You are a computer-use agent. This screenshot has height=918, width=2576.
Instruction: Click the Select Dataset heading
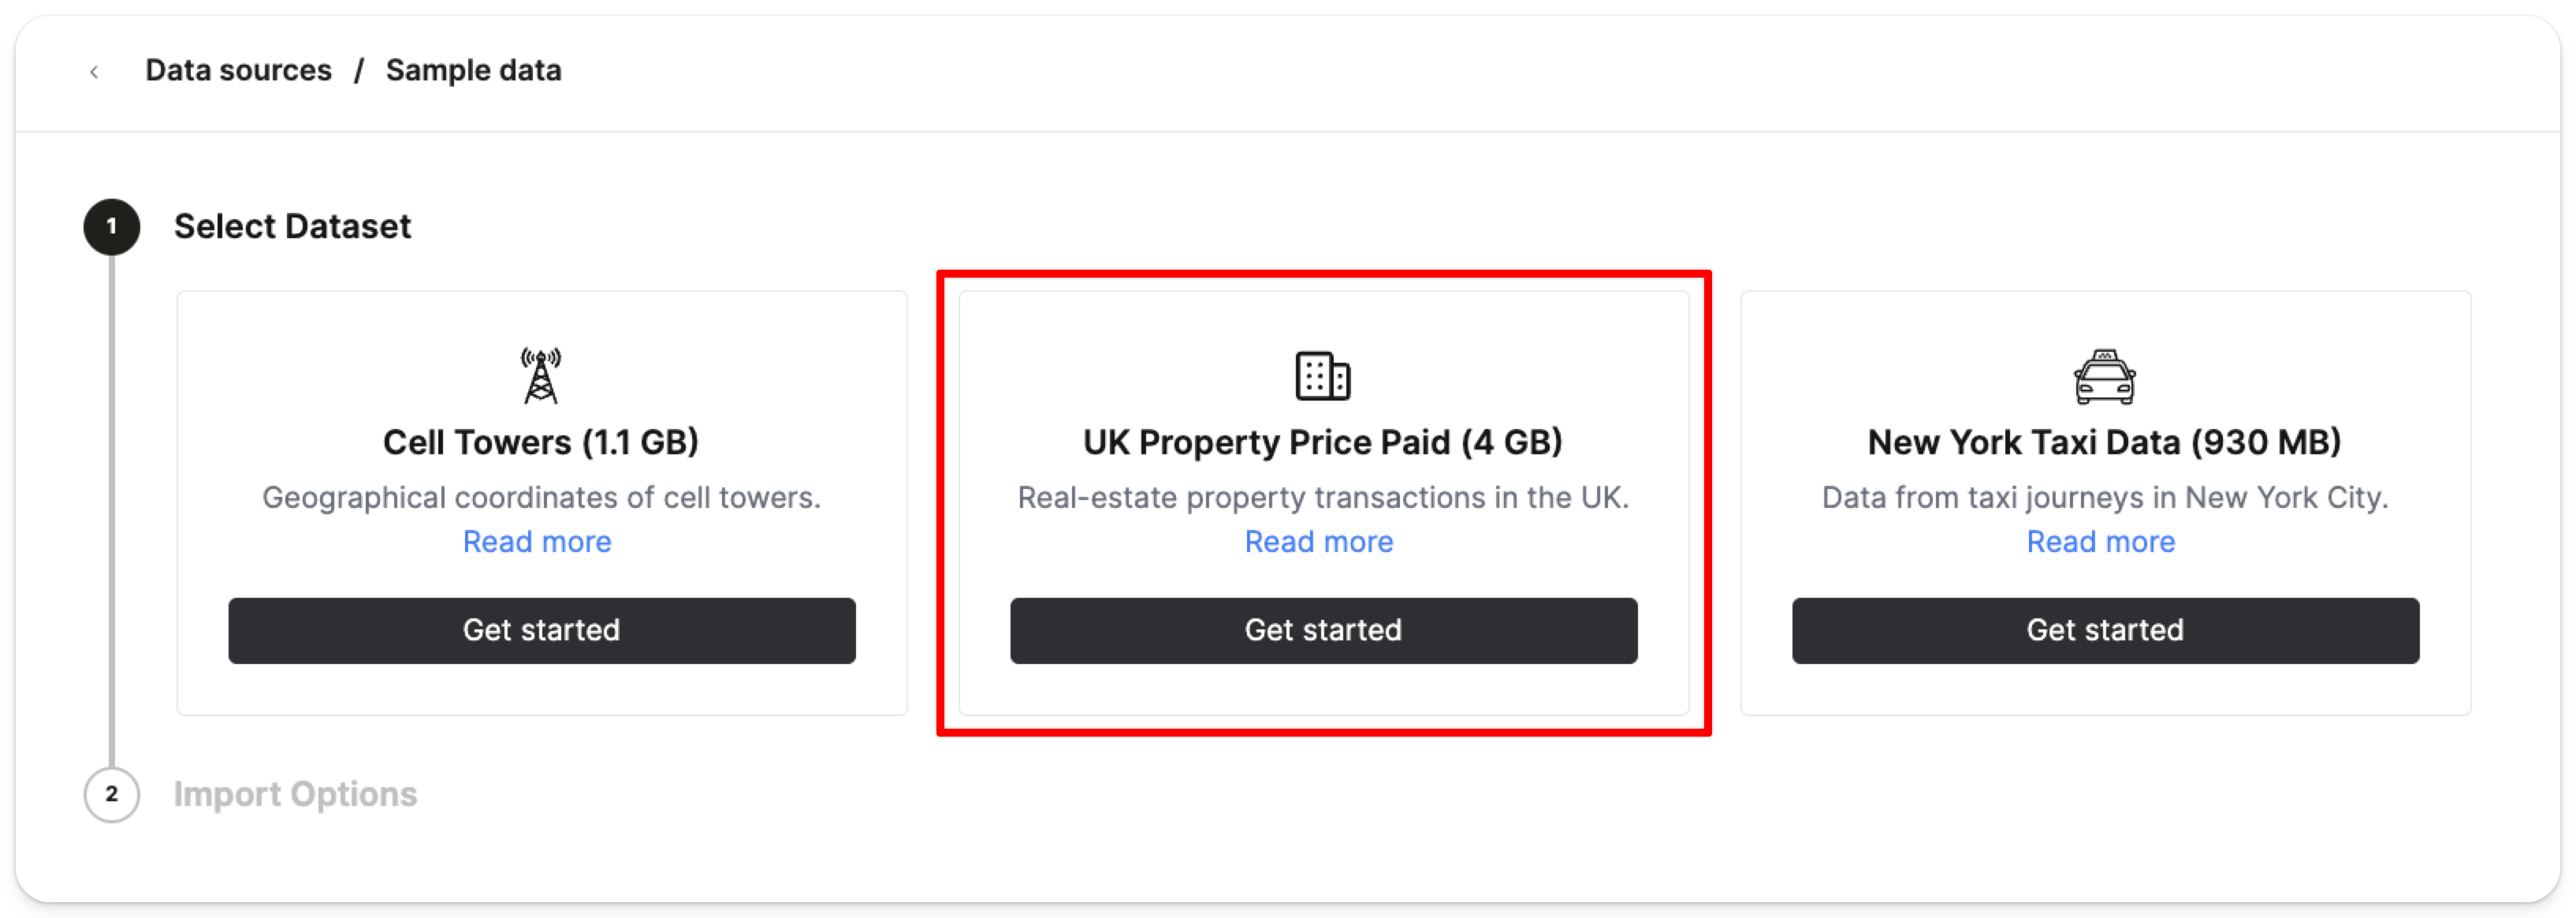click(292, 226)
